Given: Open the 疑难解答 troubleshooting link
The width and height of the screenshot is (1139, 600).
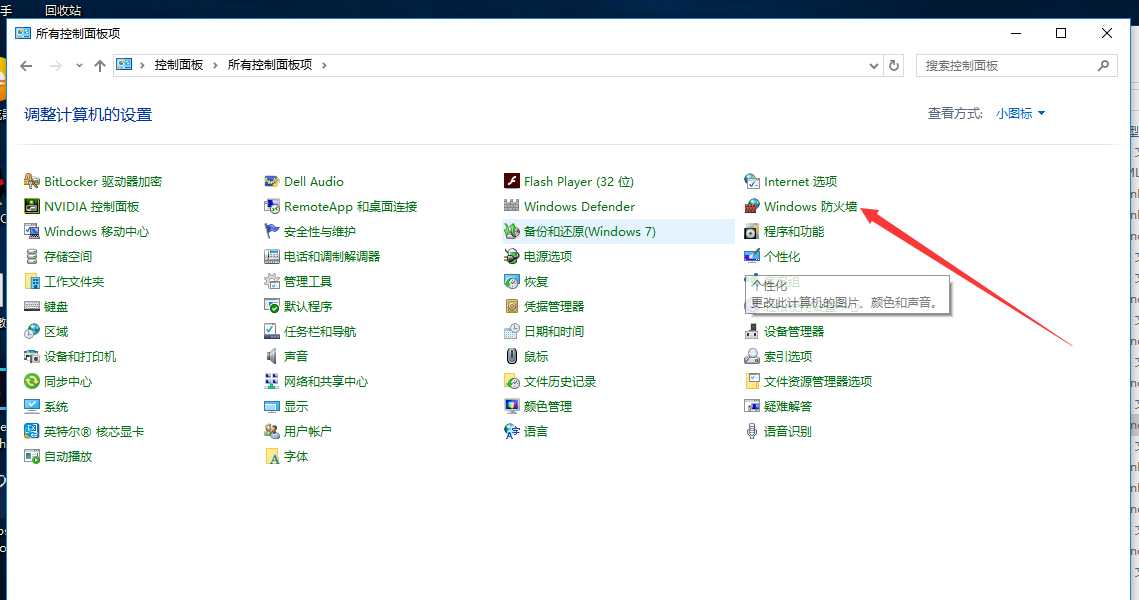Looking at the screenshot, I should 787,407.
